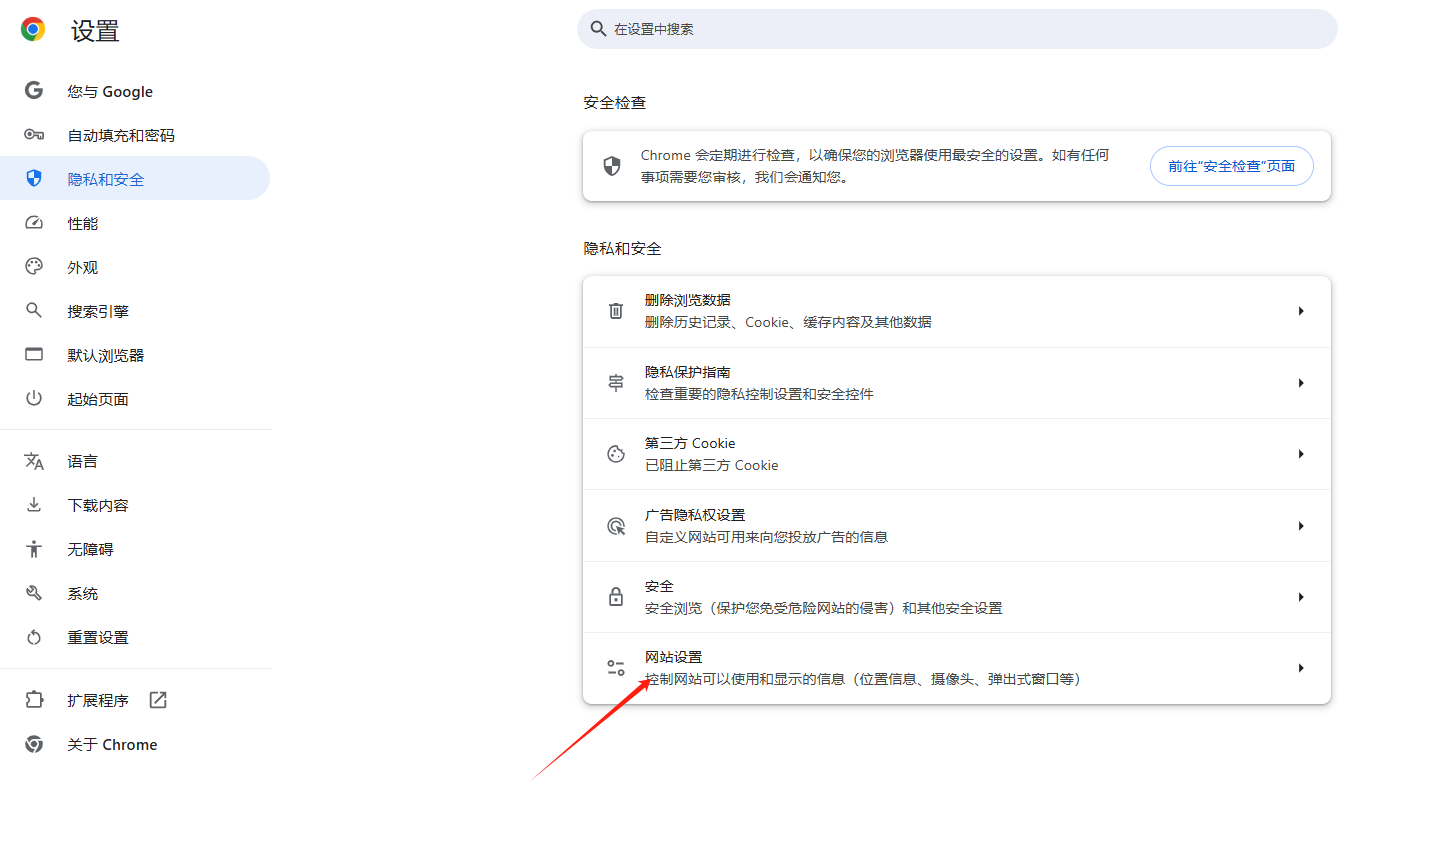
Task: Click the wrench icon for 系统
Action: pos(34,593)
